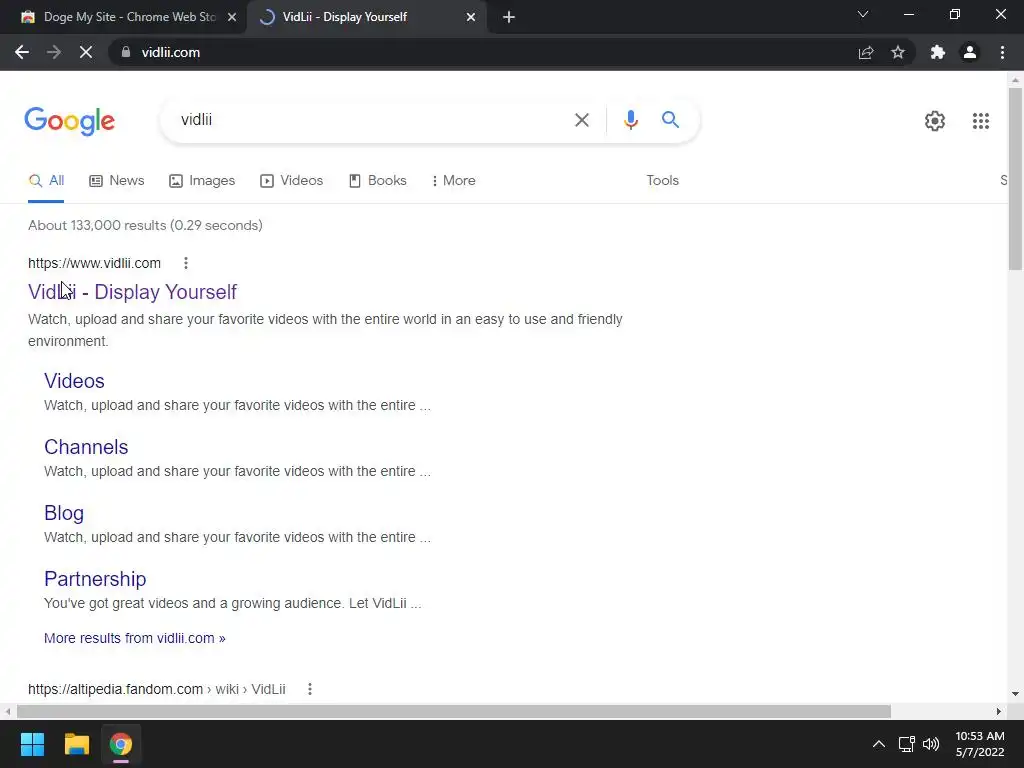Select the All results tab
The image size is (1024, 768).
pos(46,180)
